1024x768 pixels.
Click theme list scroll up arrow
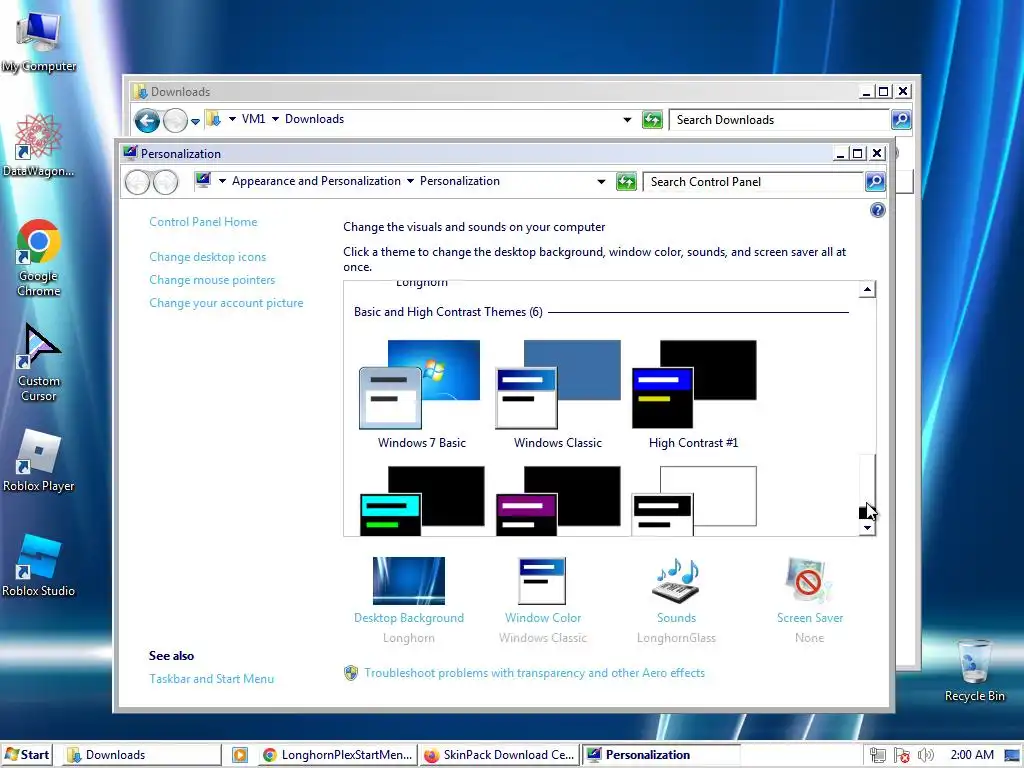point(867,289)
